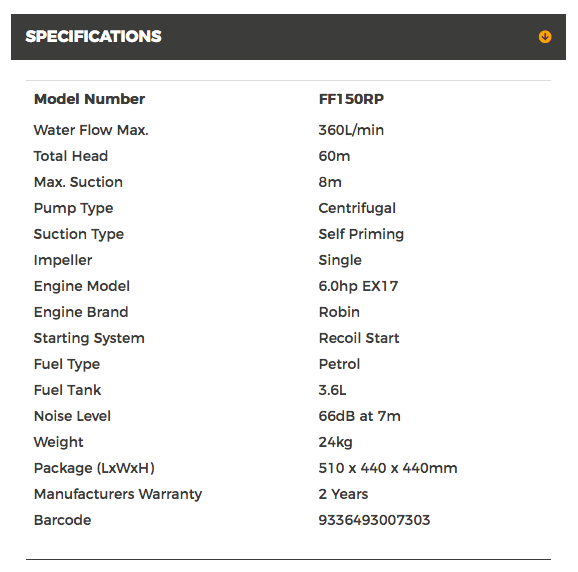Screen dimensions: 578x572
Task: Select the Recoil Start value
Action: click(x=359, y=338)
